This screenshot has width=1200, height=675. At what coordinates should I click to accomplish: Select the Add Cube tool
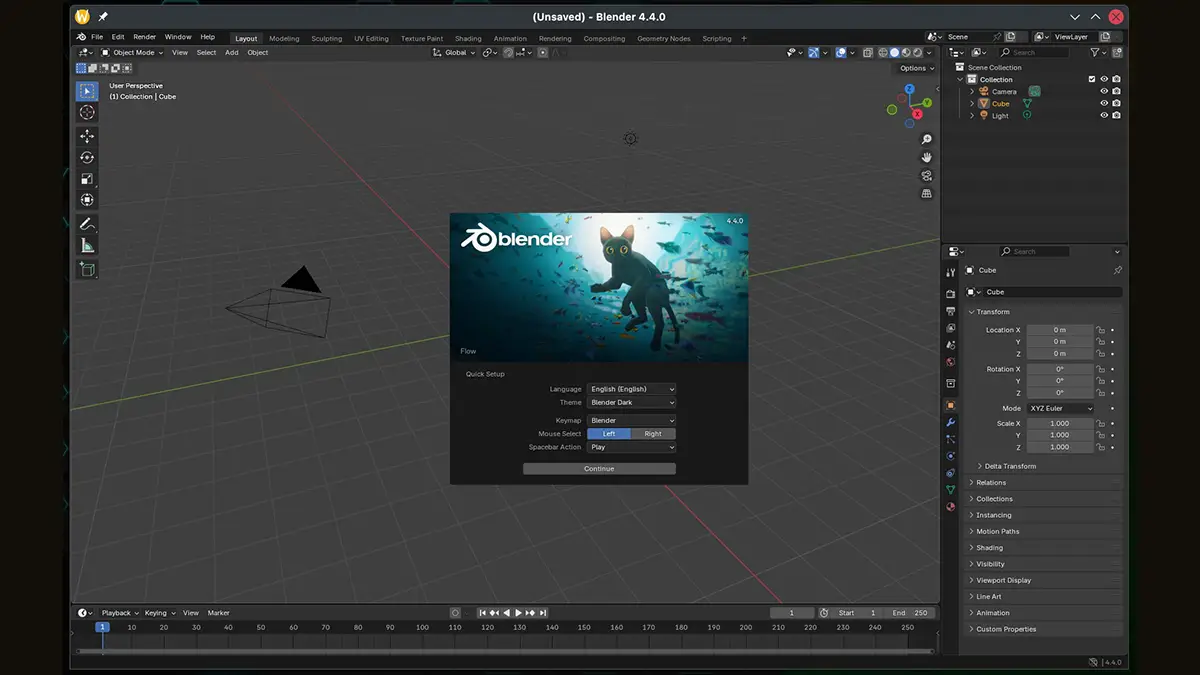point(87,270)
